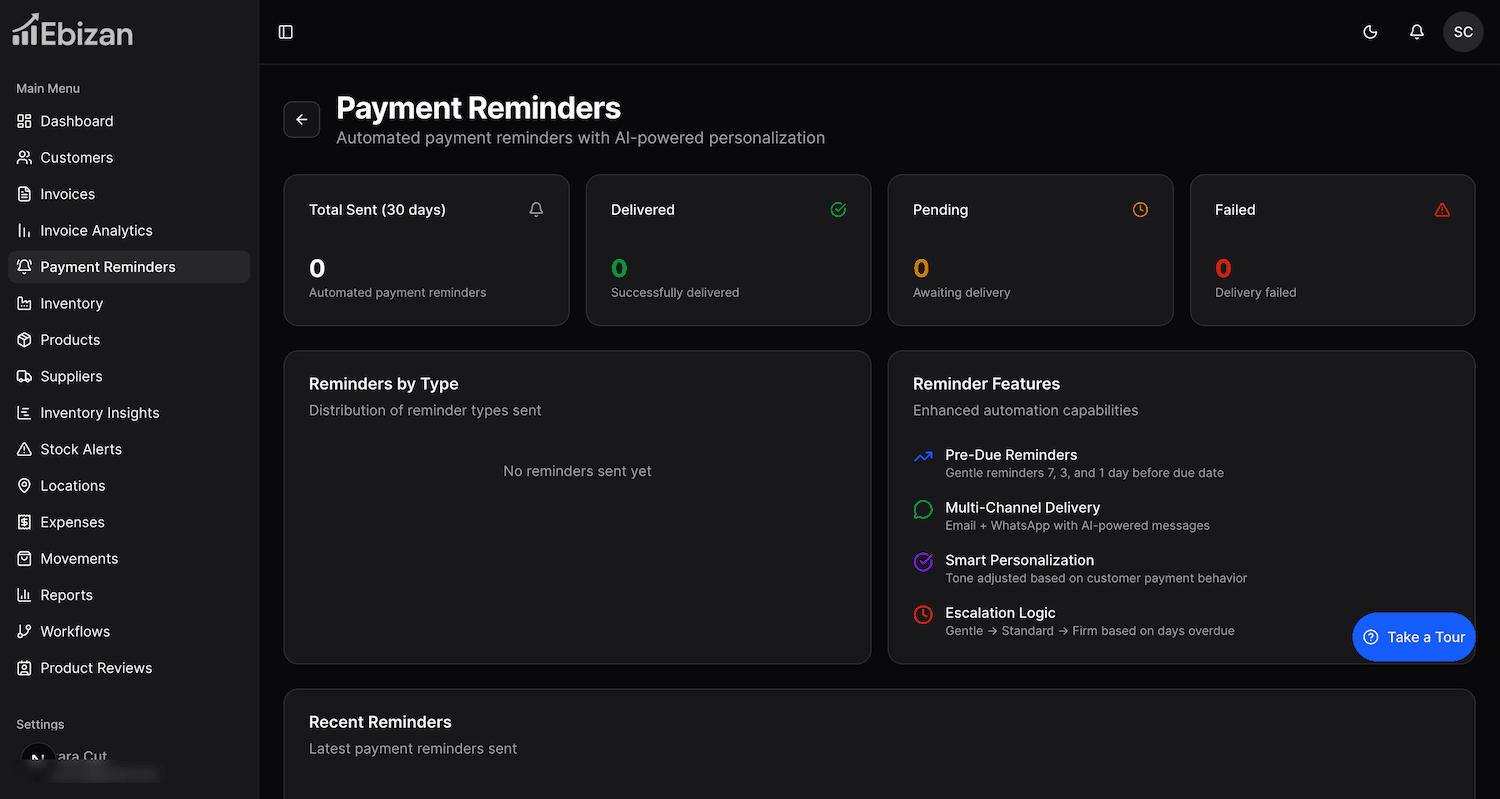Image resolution: width=1500 pixels, height=799 pixels.
Task: Click the Products box icon
Action: coord(25,340)
